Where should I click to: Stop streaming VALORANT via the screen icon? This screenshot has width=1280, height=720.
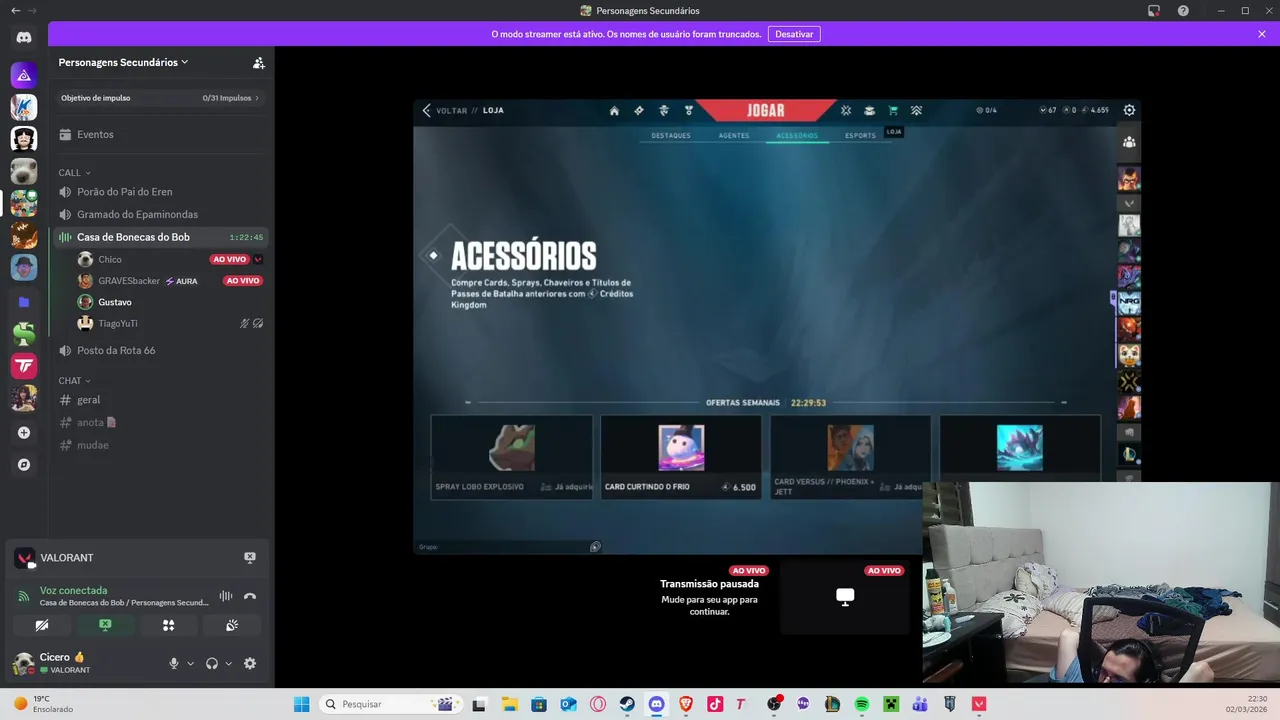point(250,558)
